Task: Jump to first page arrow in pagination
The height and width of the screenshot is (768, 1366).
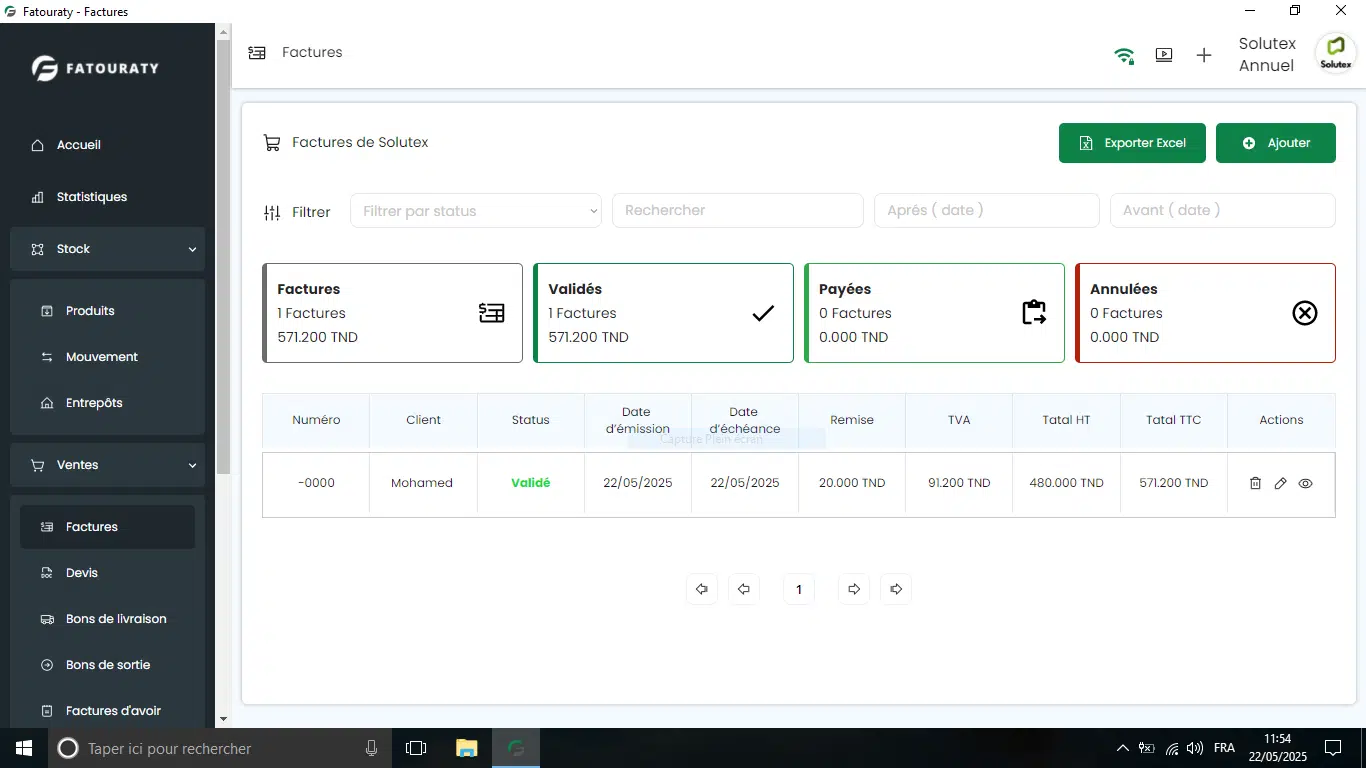Action: [701, 590]
